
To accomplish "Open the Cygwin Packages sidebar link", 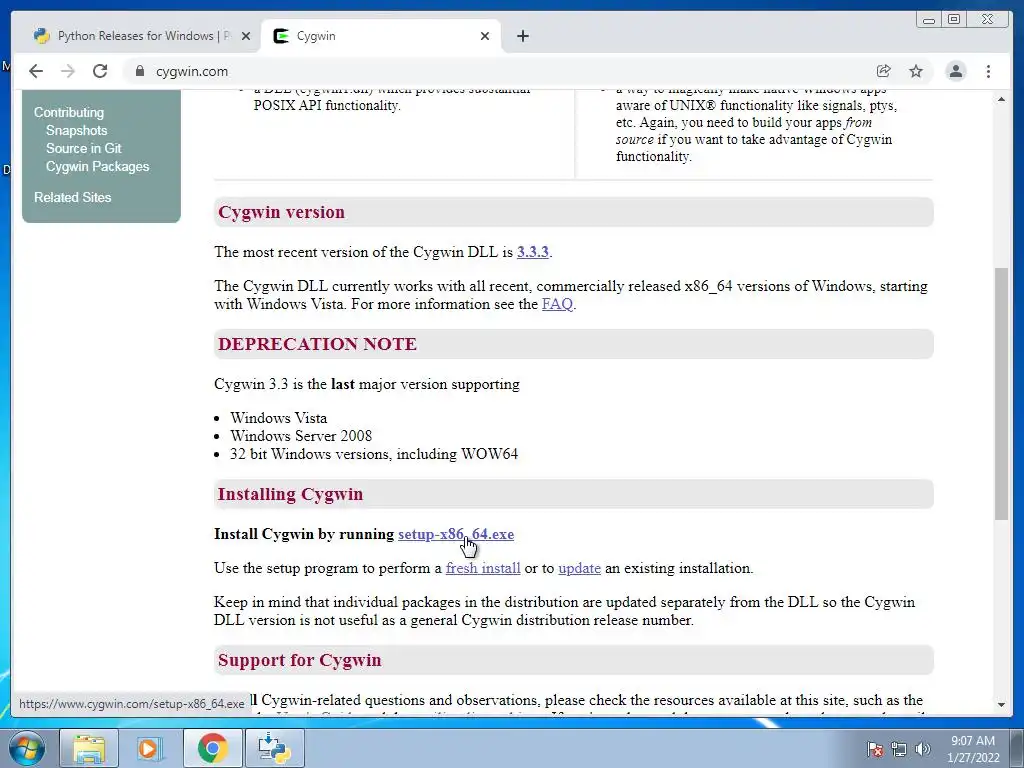I will [x=97, y=167].
